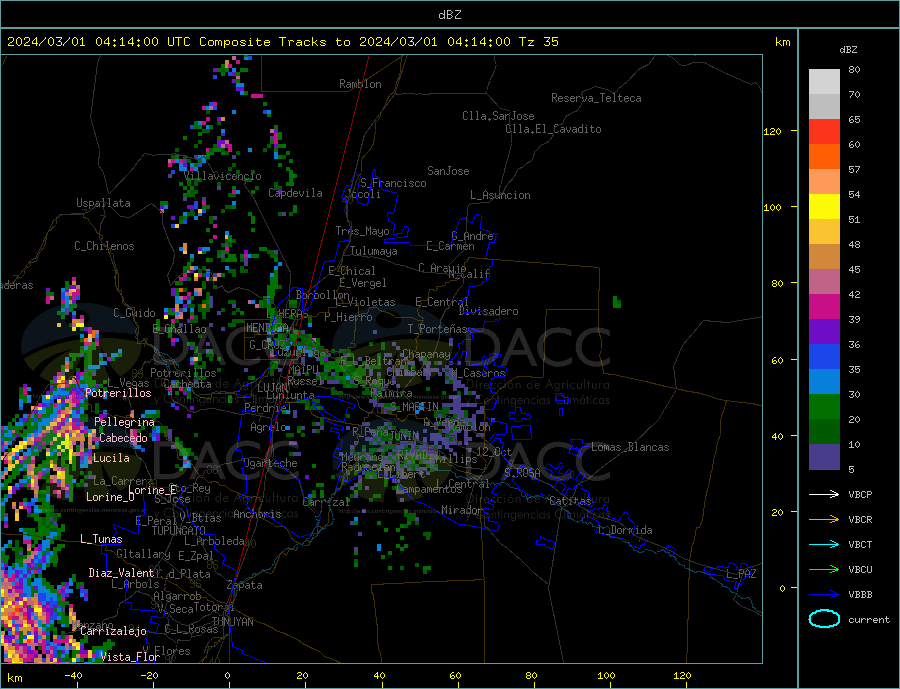Click the Vista_Flor map label

pos(130,657)
